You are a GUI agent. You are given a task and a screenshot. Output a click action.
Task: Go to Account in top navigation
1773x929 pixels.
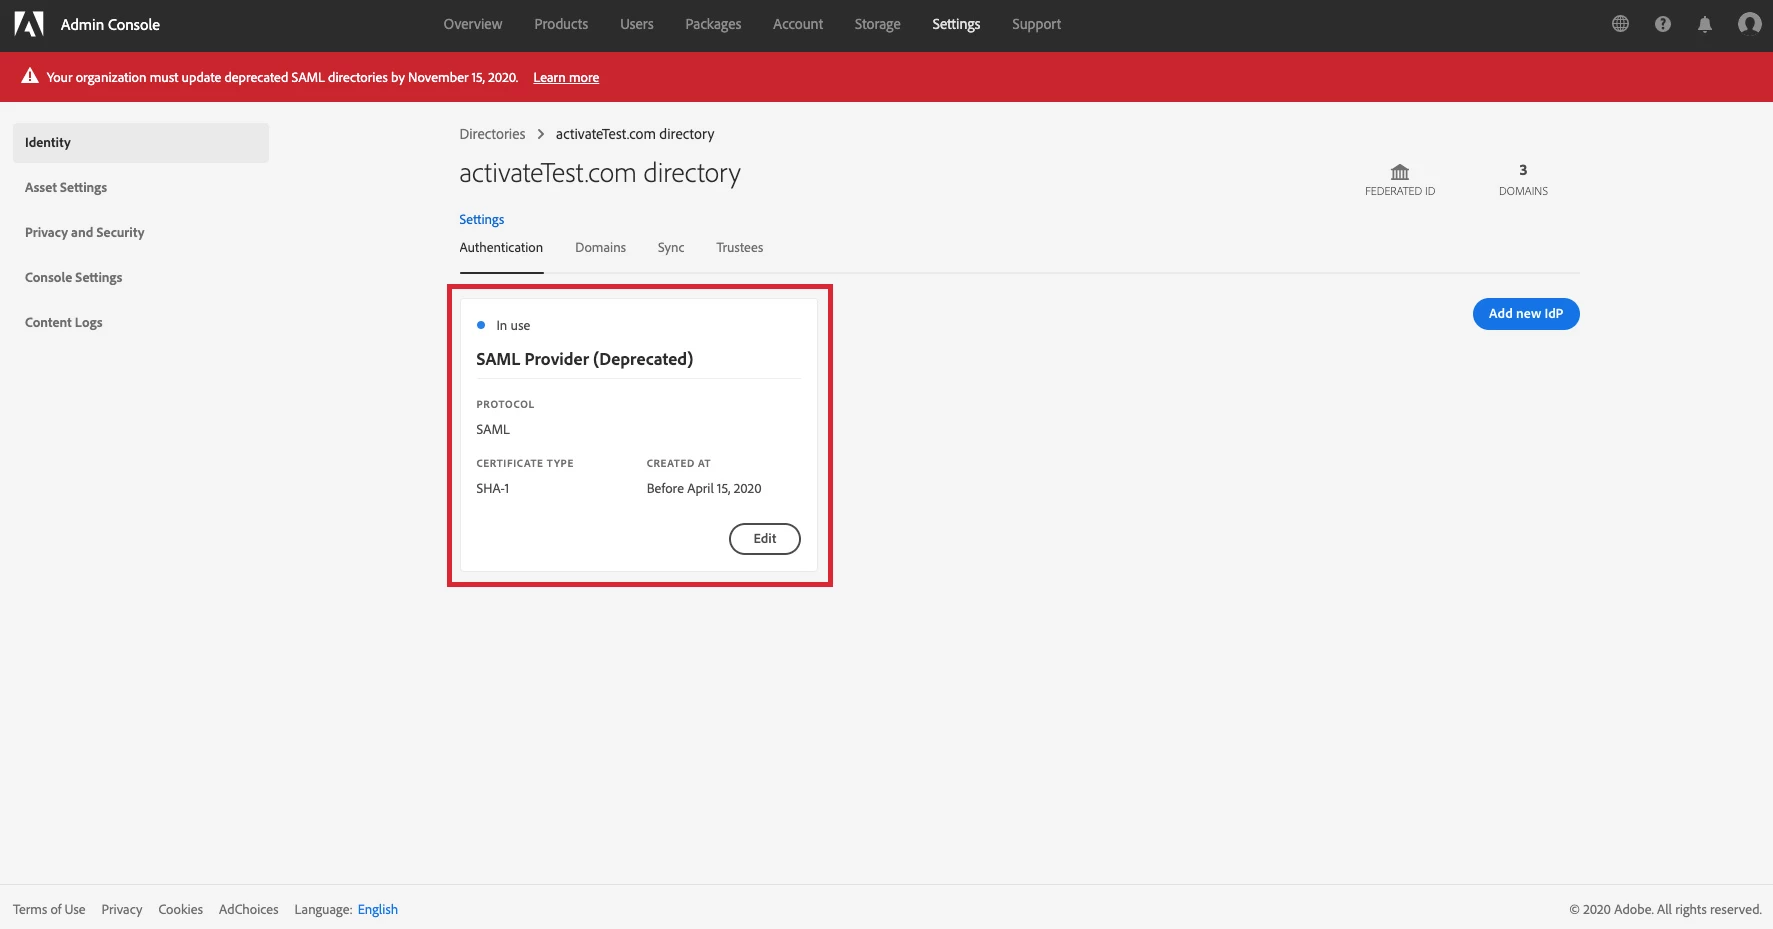pyautogui.click(x=798, y=24)
